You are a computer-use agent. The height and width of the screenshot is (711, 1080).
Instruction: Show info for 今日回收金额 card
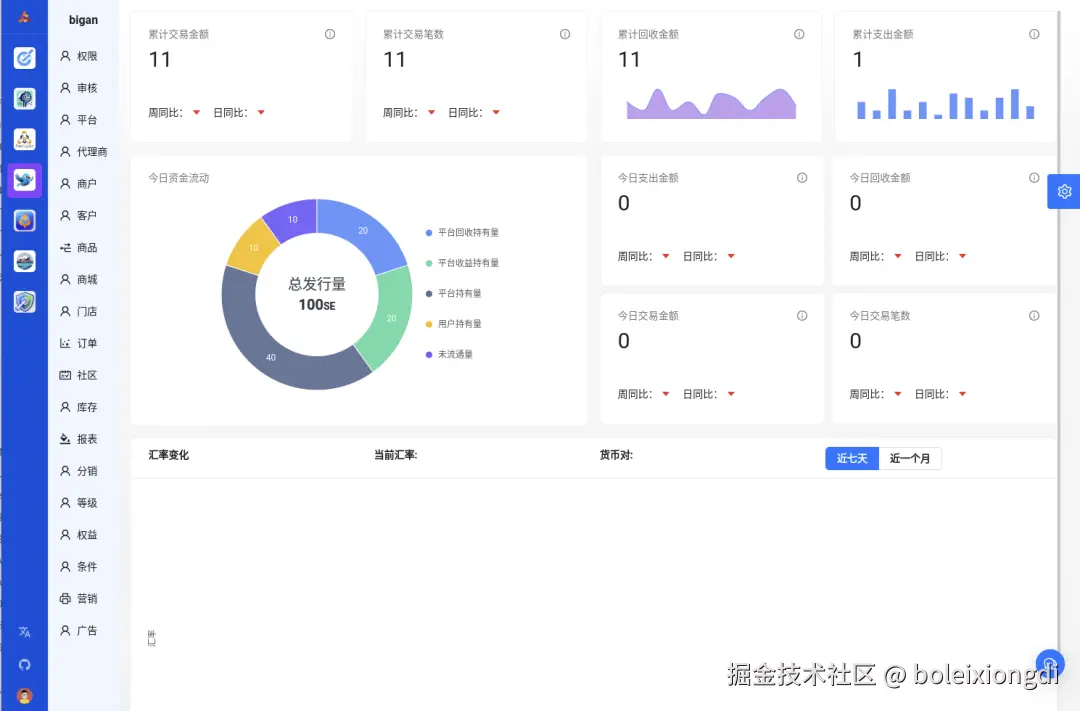tap(1034, 178)
